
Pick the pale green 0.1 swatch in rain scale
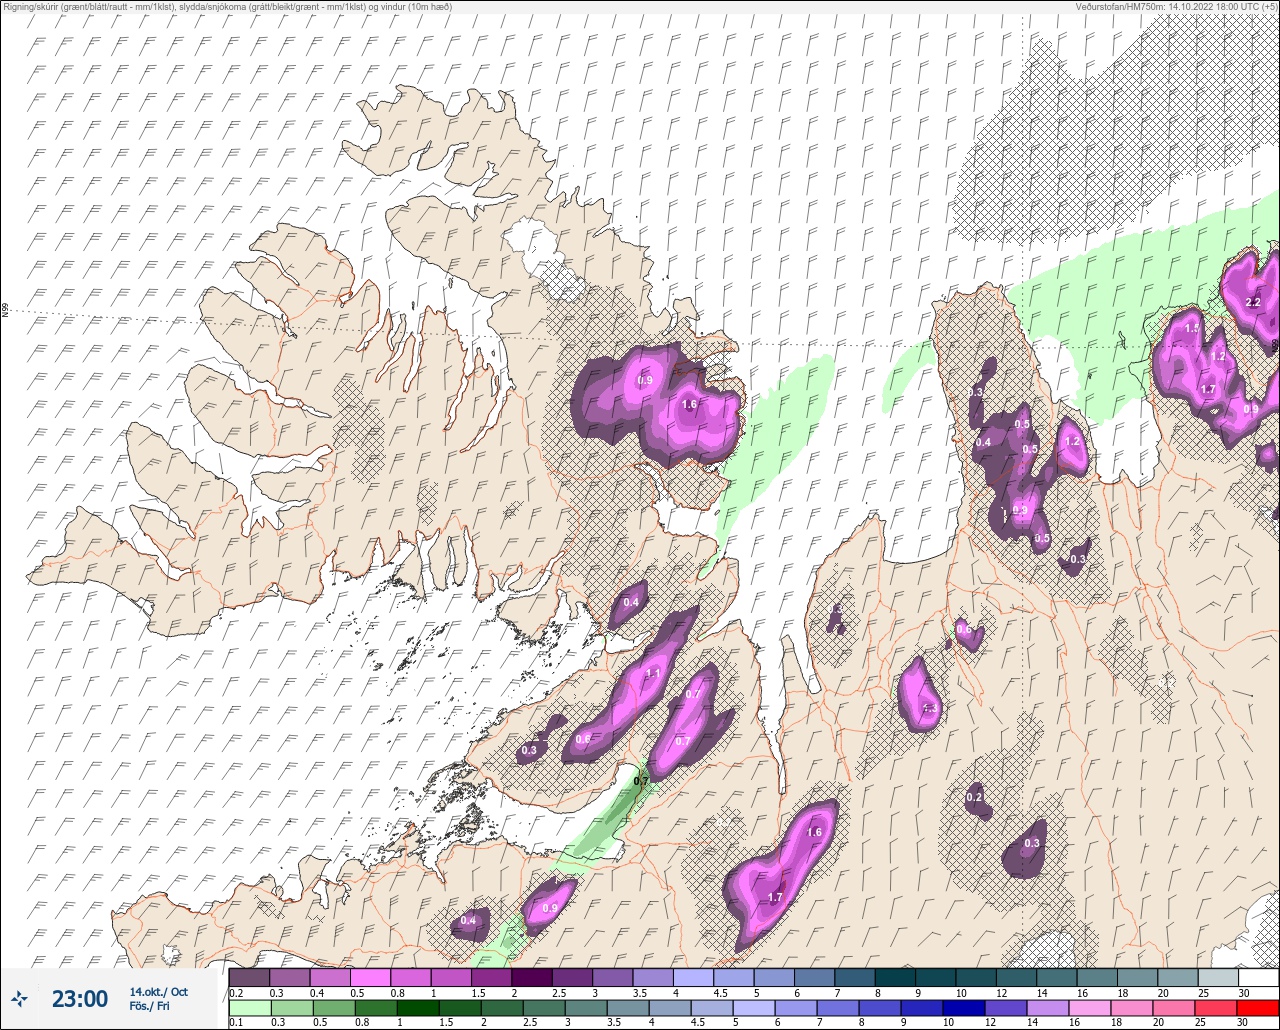click(249, 1007)
